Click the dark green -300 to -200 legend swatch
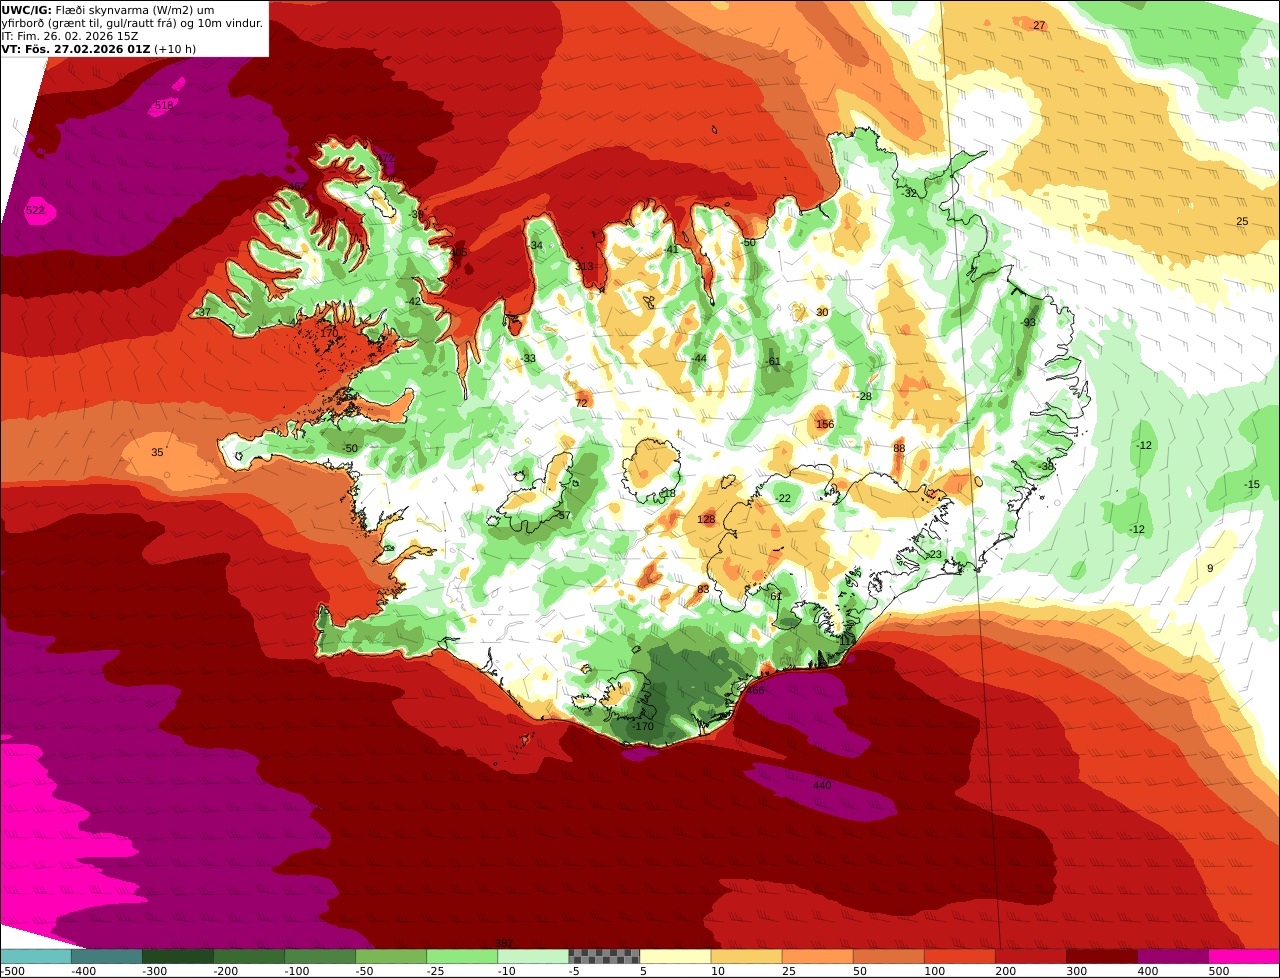 tap(178, 956)
